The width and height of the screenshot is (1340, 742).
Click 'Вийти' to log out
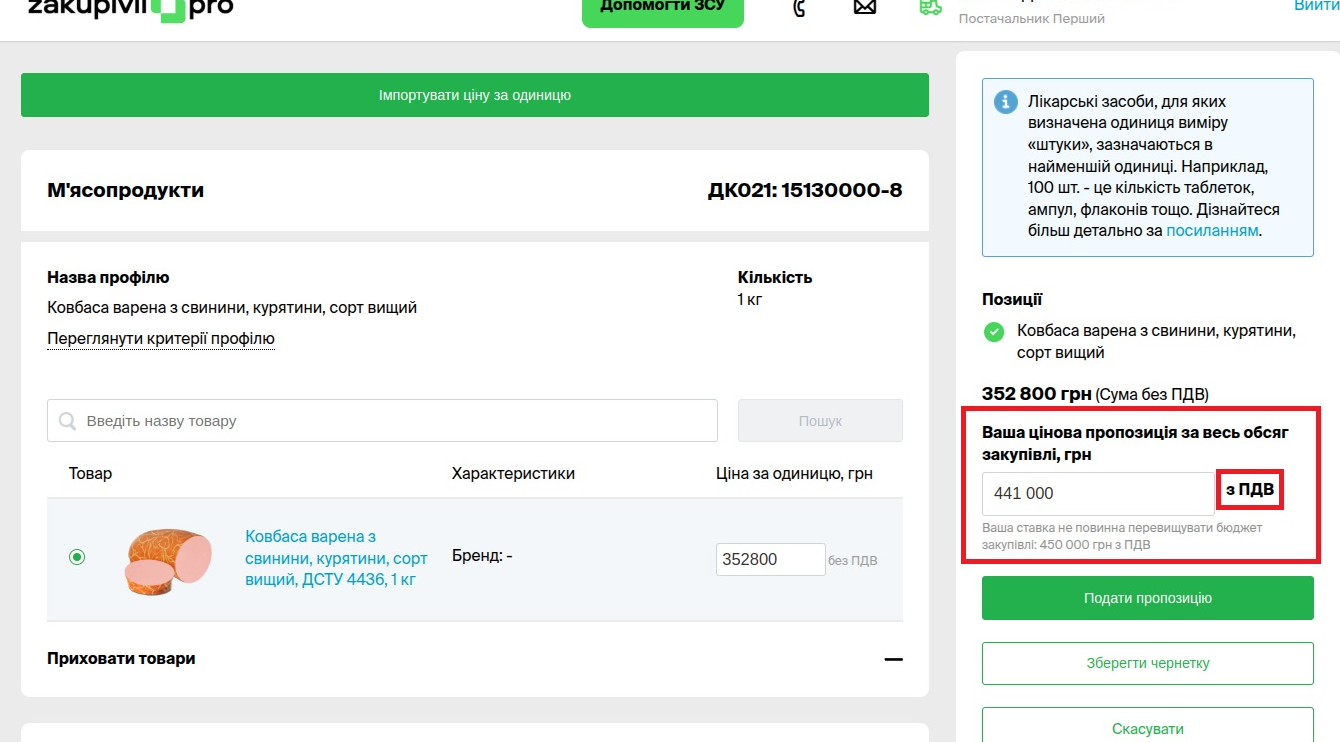pyautogui.click(x=1316, y=6)
